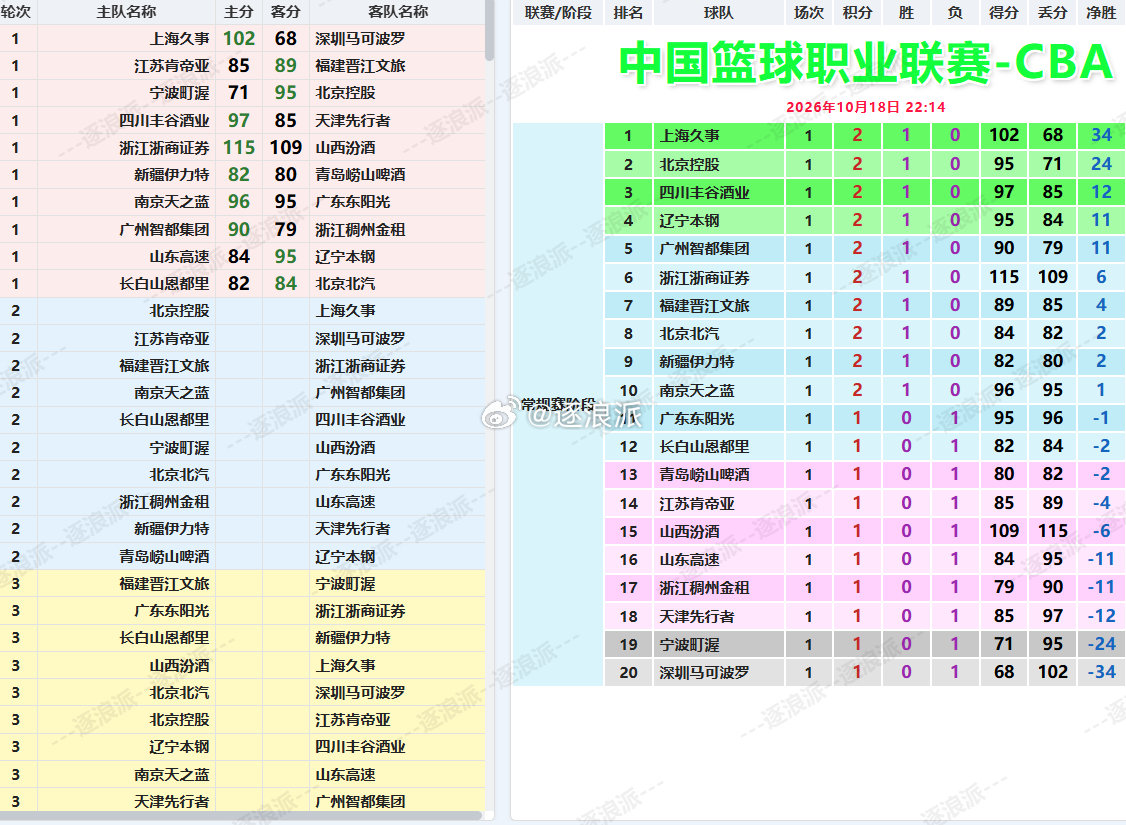Select the 胜 column header
Image resolution: width=1126 pixels, height=825 pixels.
[906, 13]
